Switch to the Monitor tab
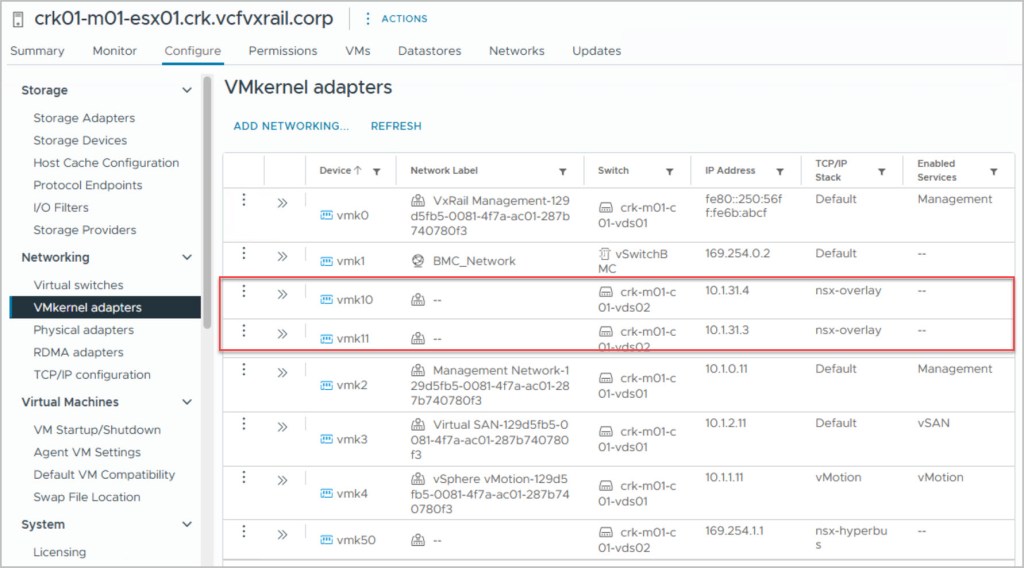Viewport: 1024px width, 568px height. [x=114, y=51]
